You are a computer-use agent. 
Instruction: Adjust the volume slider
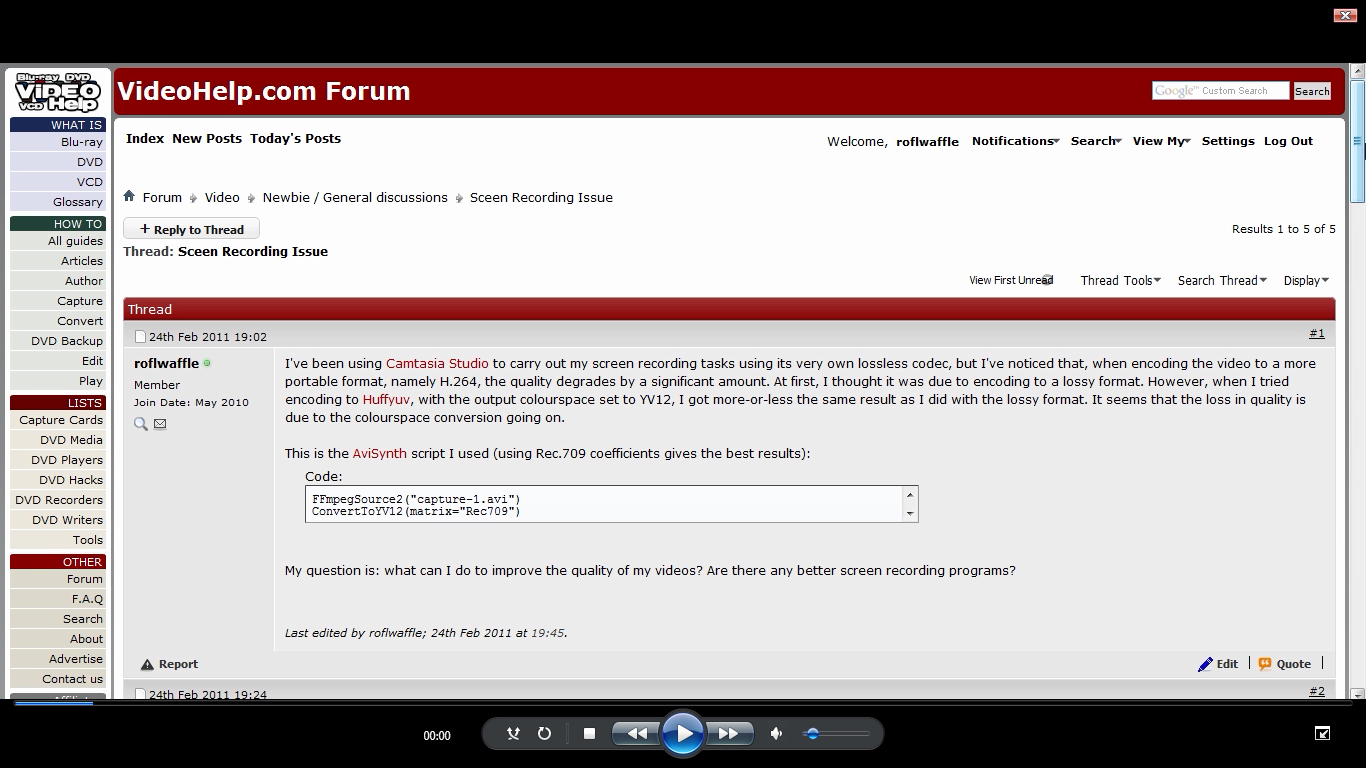(x=836, y=734)
